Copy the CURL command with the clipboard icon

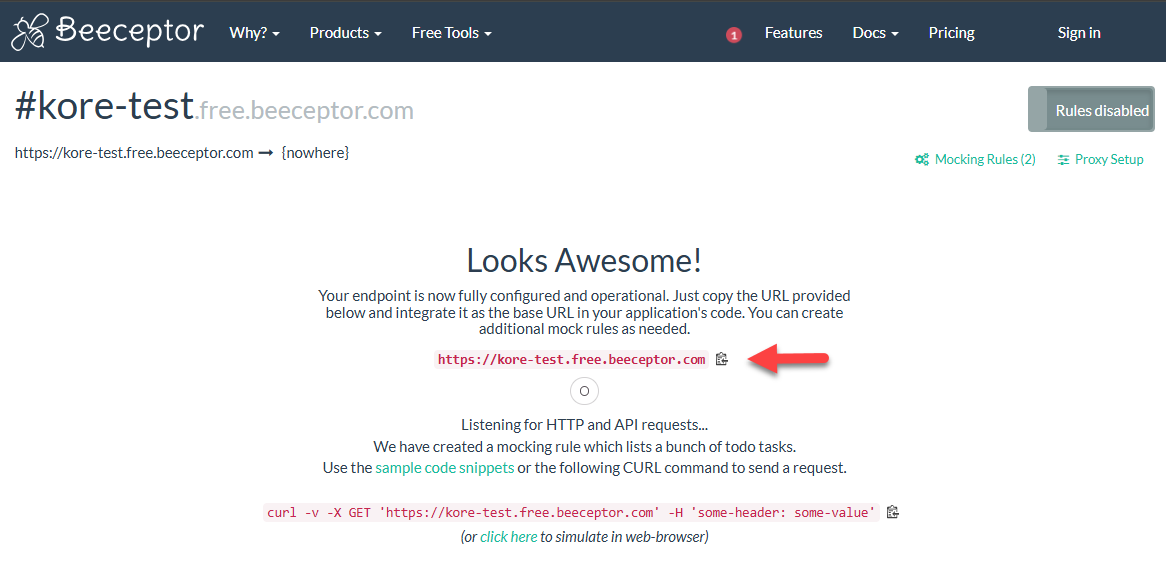(893, 512)
